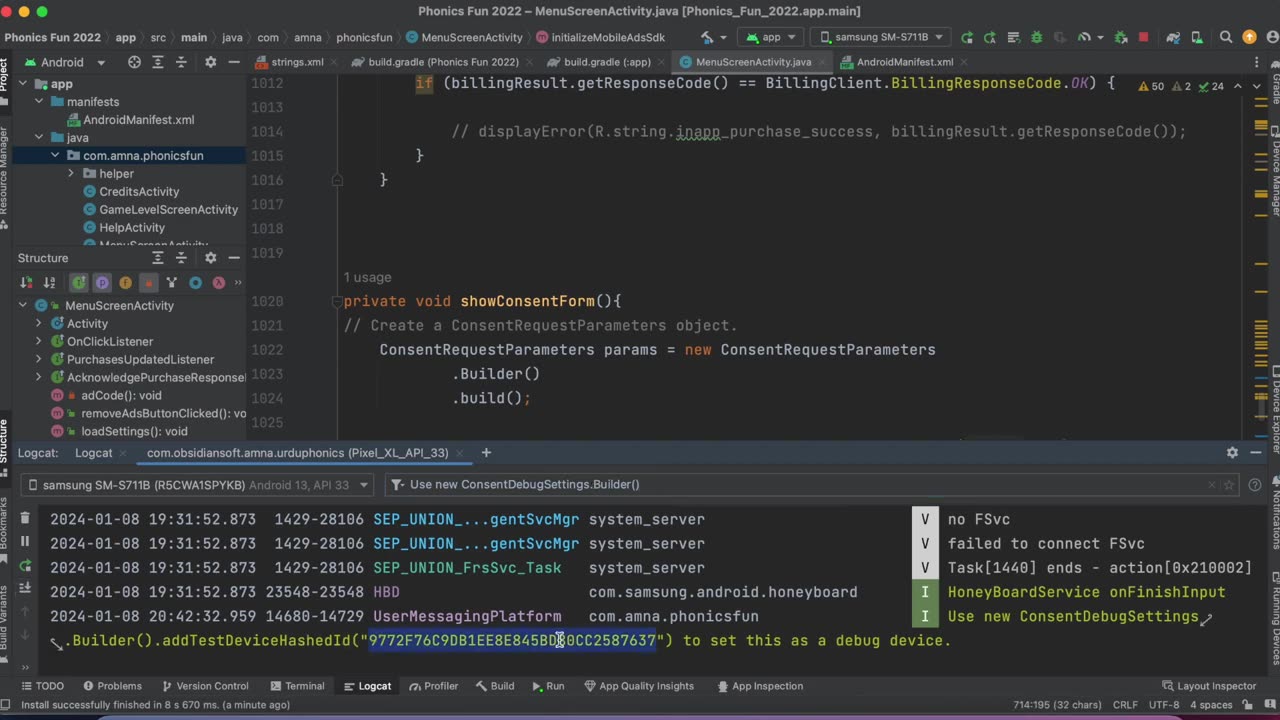Open App Inspection tool window
This screenshot has width=1280, height=720.
click(x=760, y=686)
